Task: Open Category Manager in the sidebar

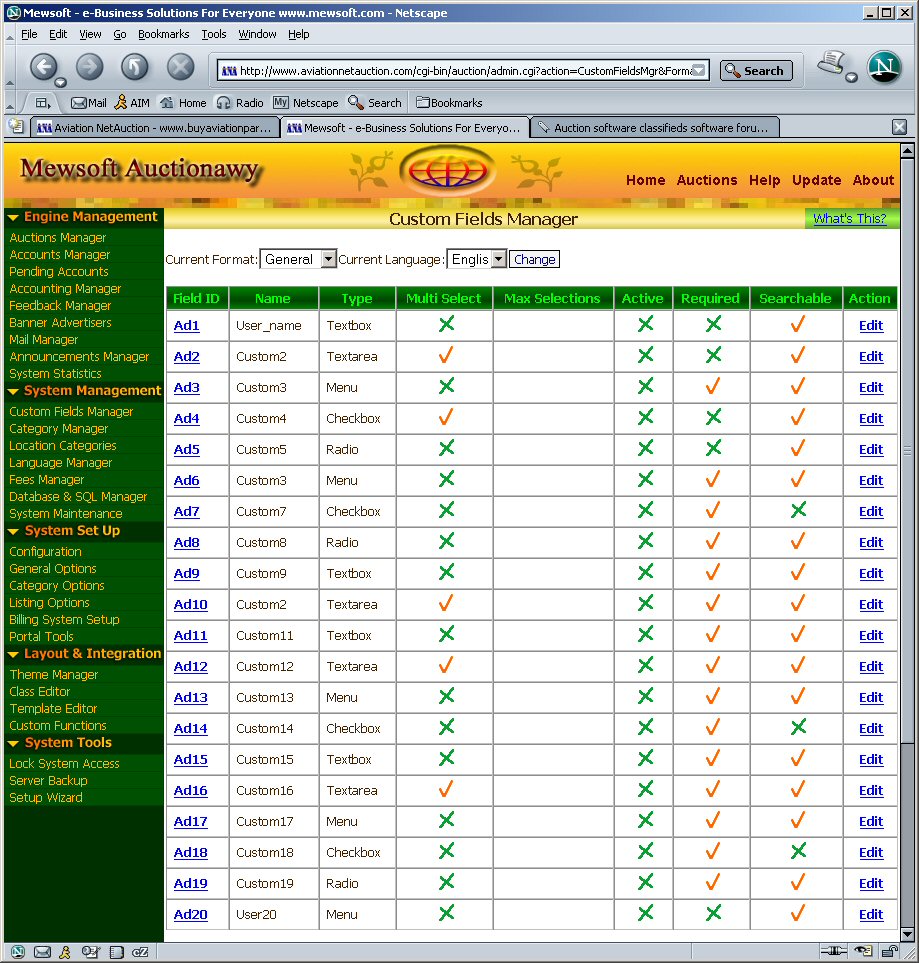Action: coord(58,429)
